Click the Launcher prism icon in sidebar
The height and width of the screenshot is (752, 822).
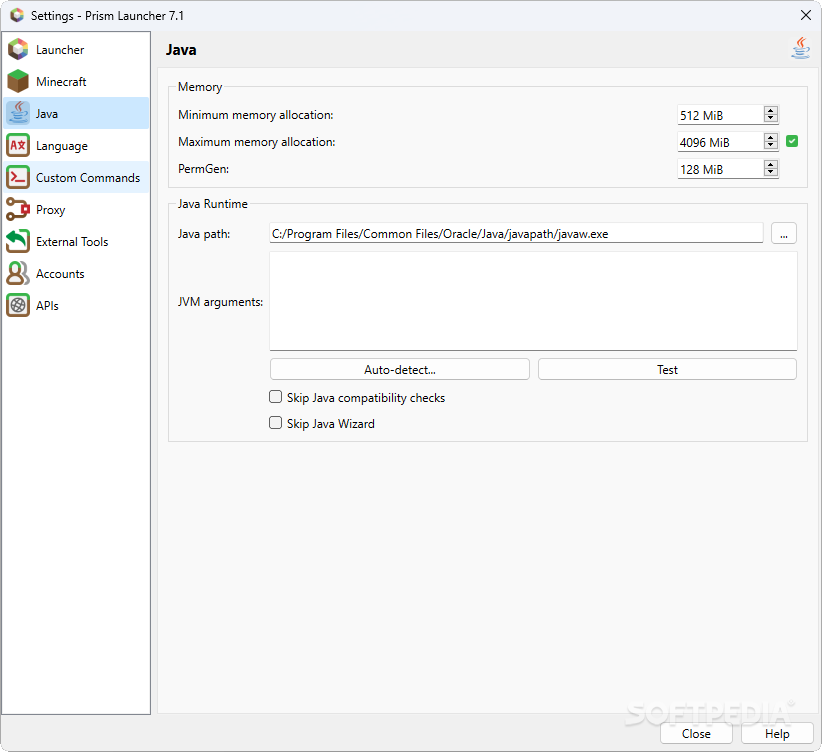coord(18,49)
